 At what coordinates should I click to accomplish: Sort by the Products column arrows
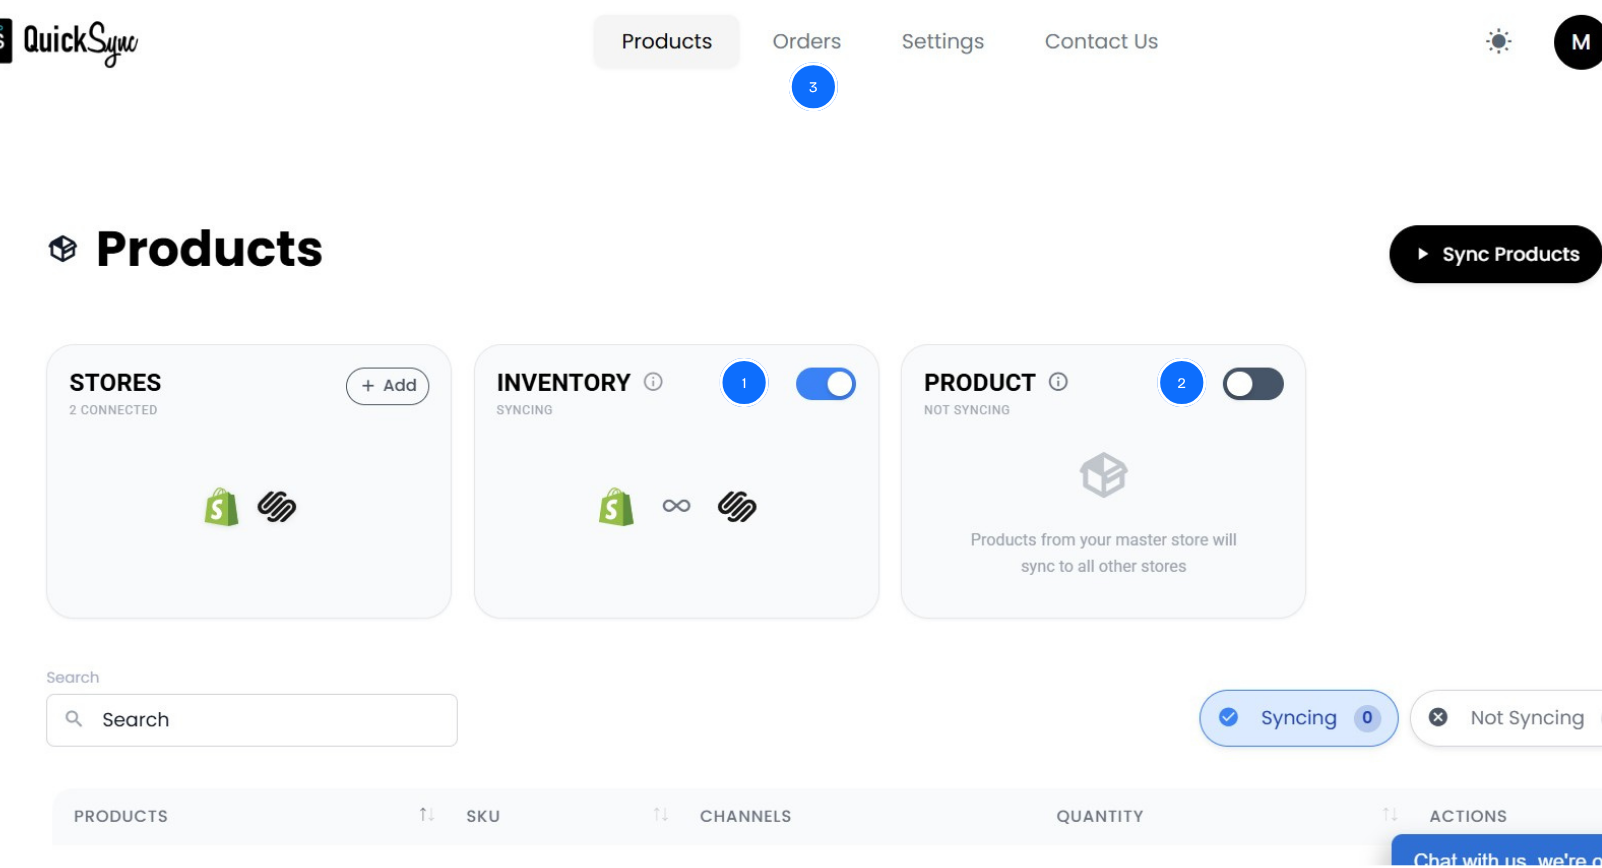click(427, 815)
